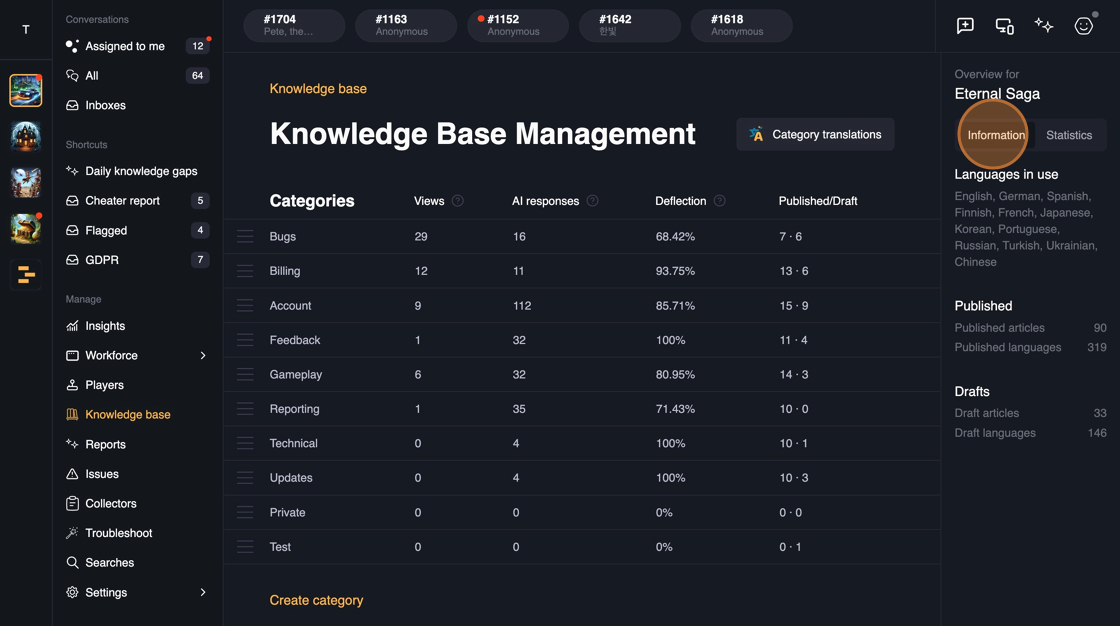This screenshot has height=626, width=1120.
Task: Expand the Workforce submenu chevron
Action: point(203,356)
